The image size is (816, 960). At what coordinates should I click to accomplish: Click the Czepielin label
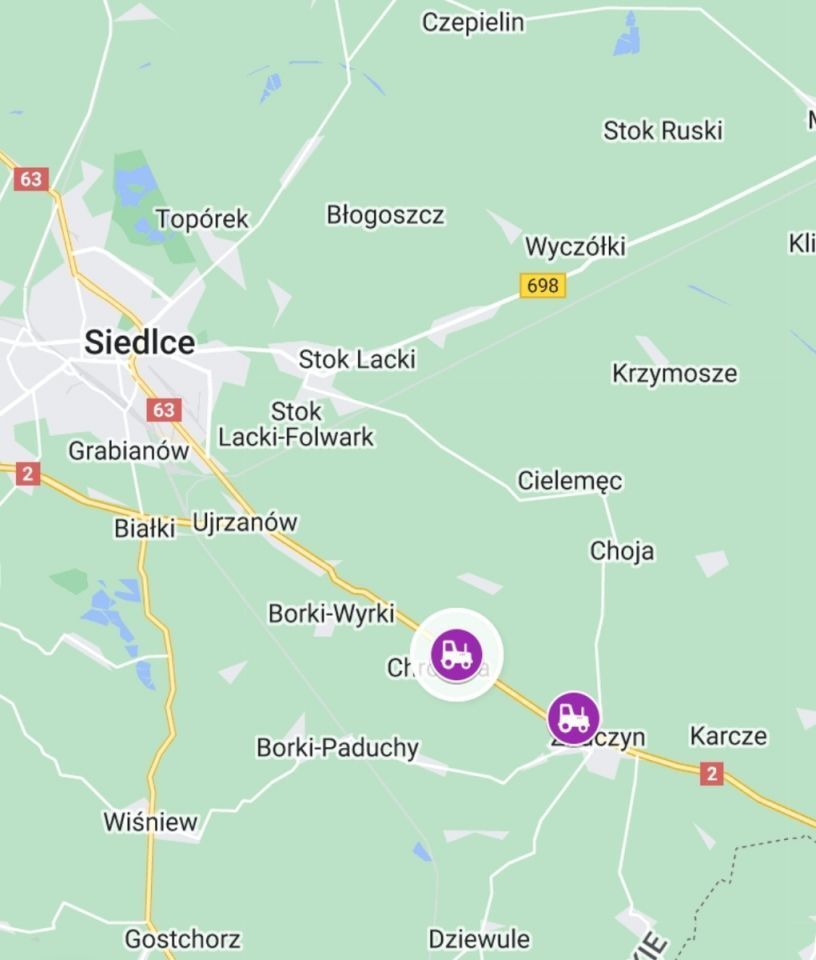point(473,23)
